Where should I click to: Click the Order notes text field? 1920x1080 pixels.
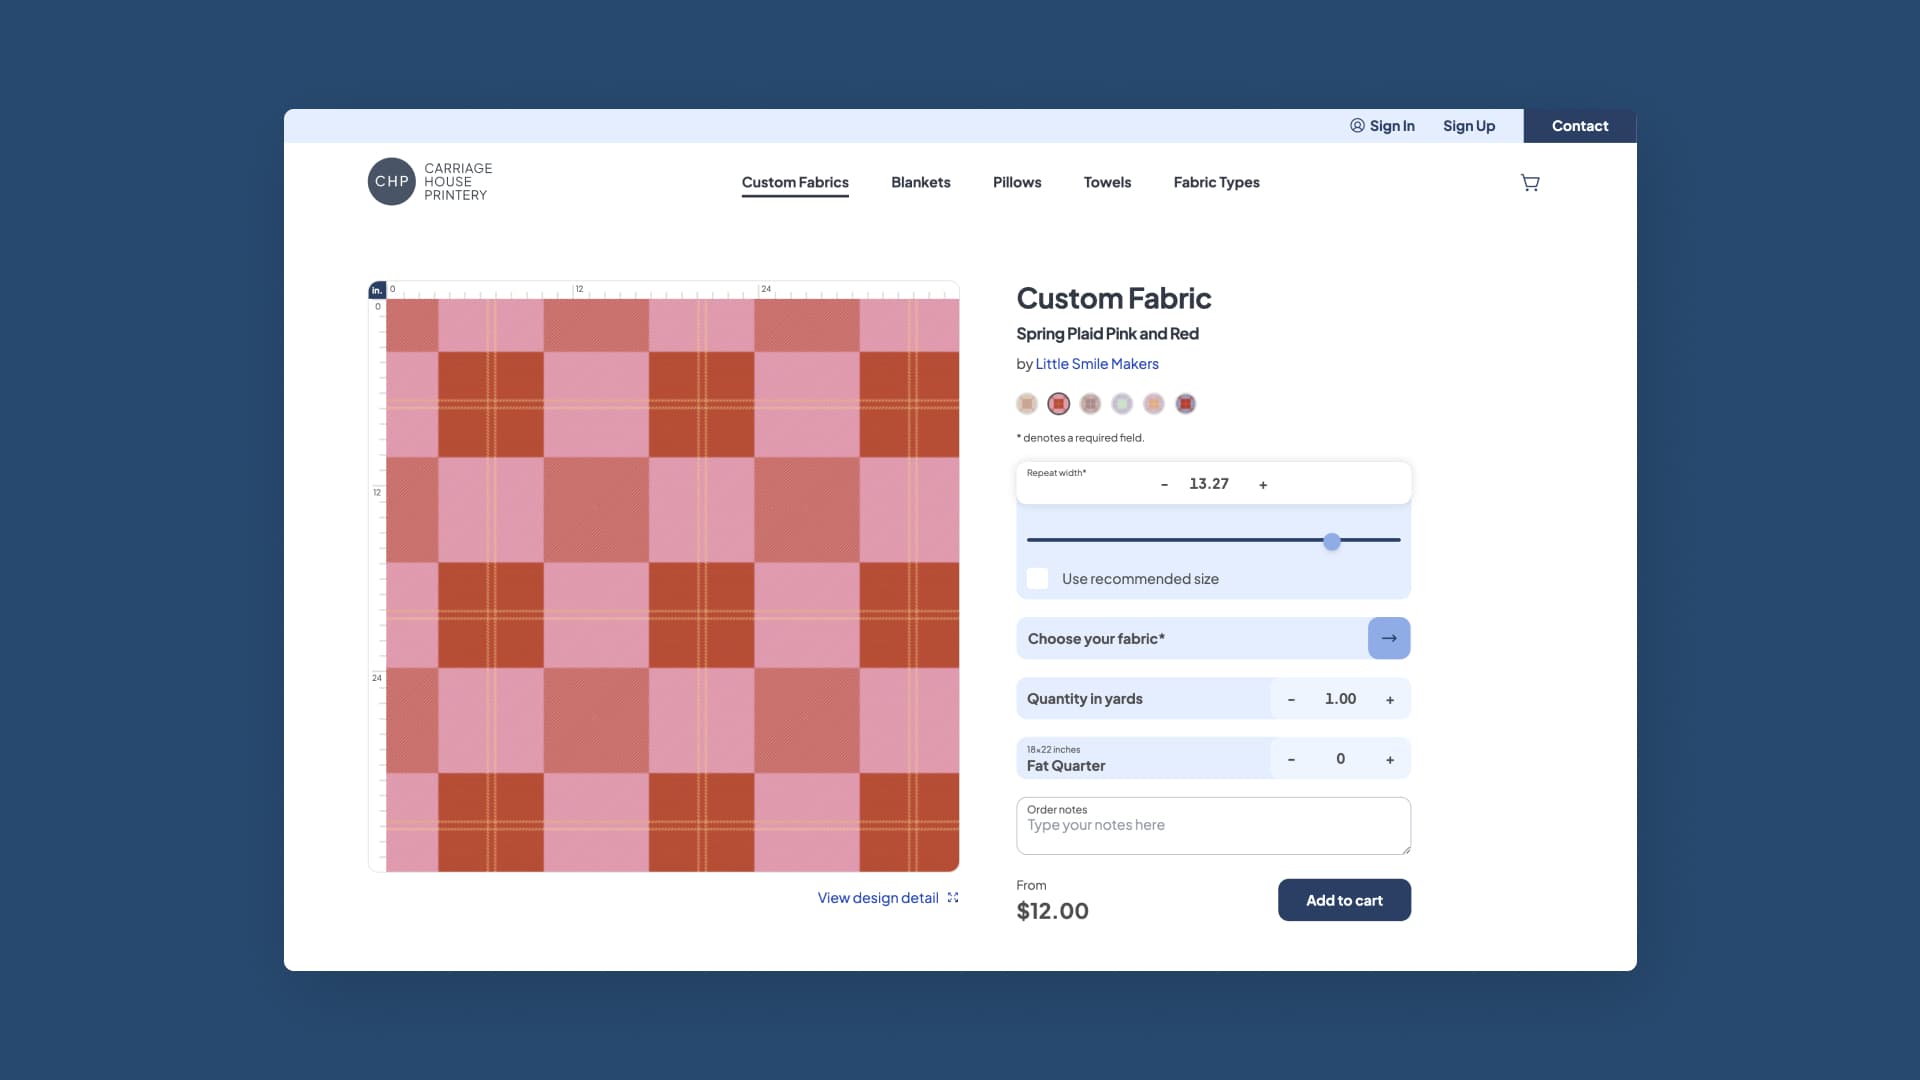[1213, 830]
